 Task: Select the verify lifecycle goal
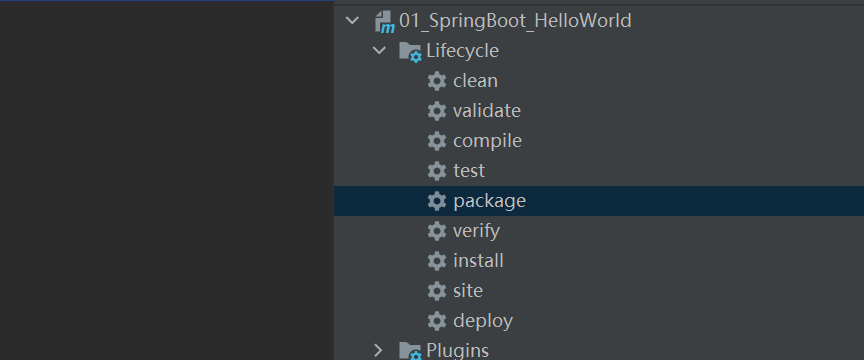pyautogui.click(x=477, y=231)
